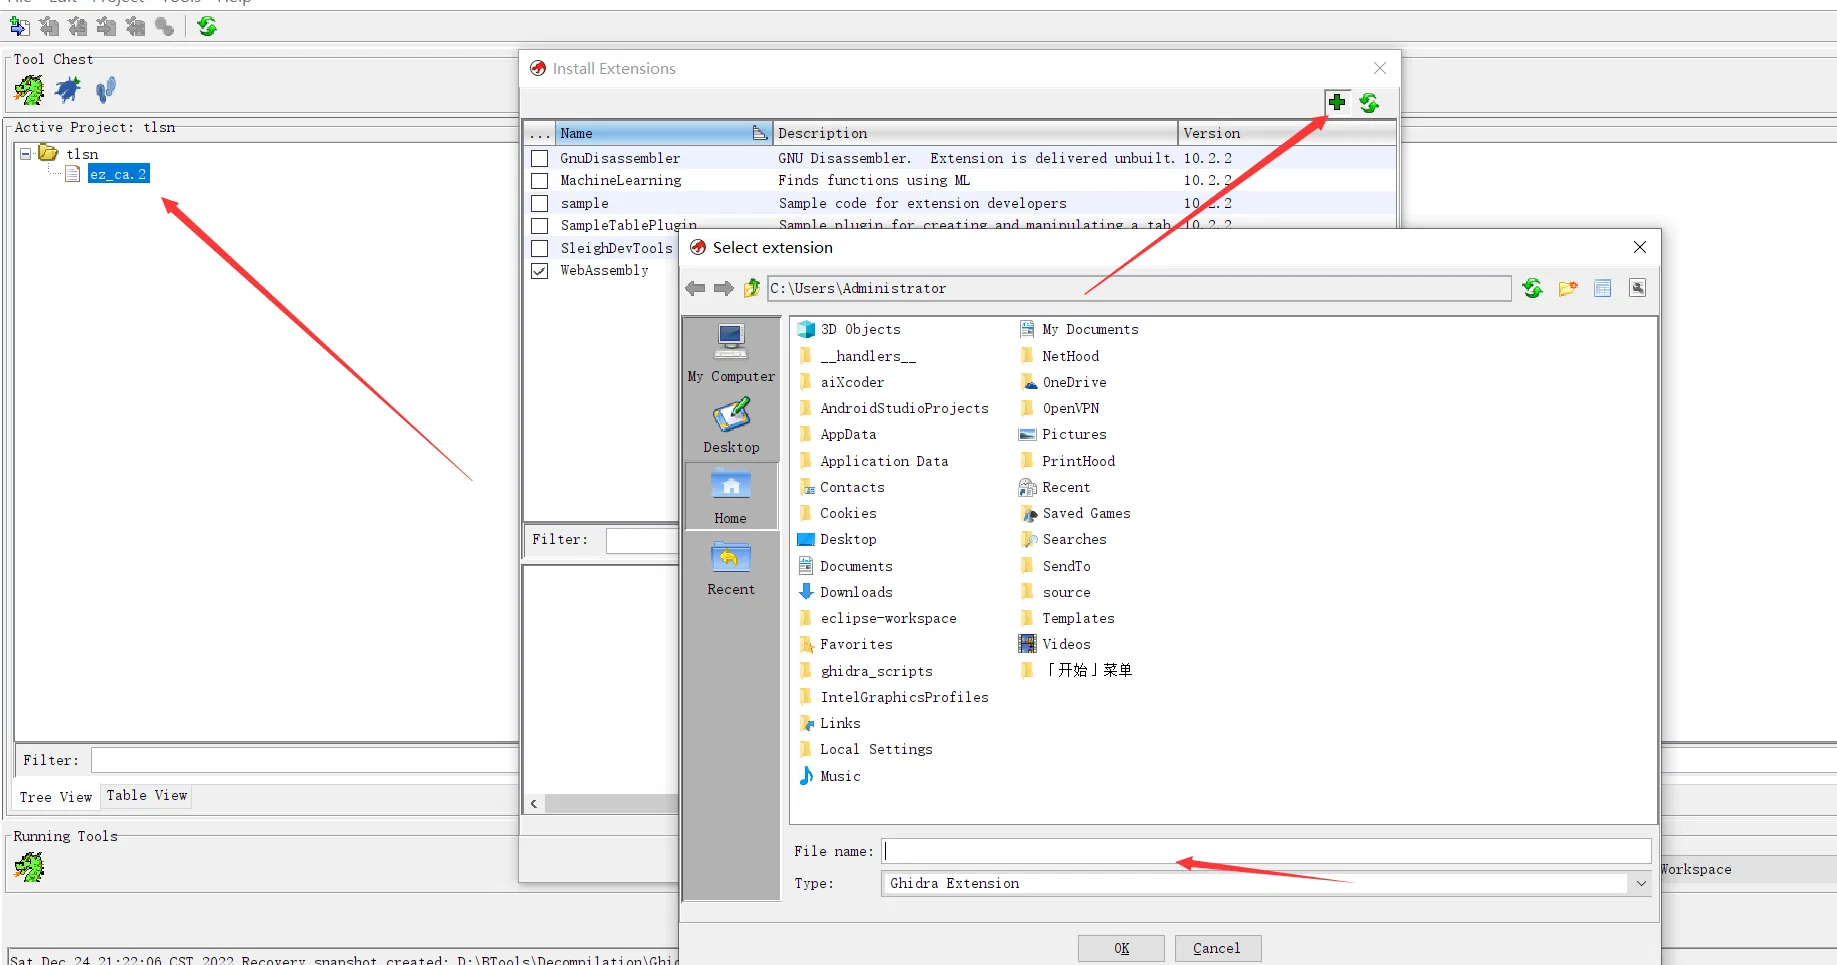Click the forward arrow in Select extension dialog
Screen dimensions: 1837x965
pyautogui.click(x=723, y=288)
